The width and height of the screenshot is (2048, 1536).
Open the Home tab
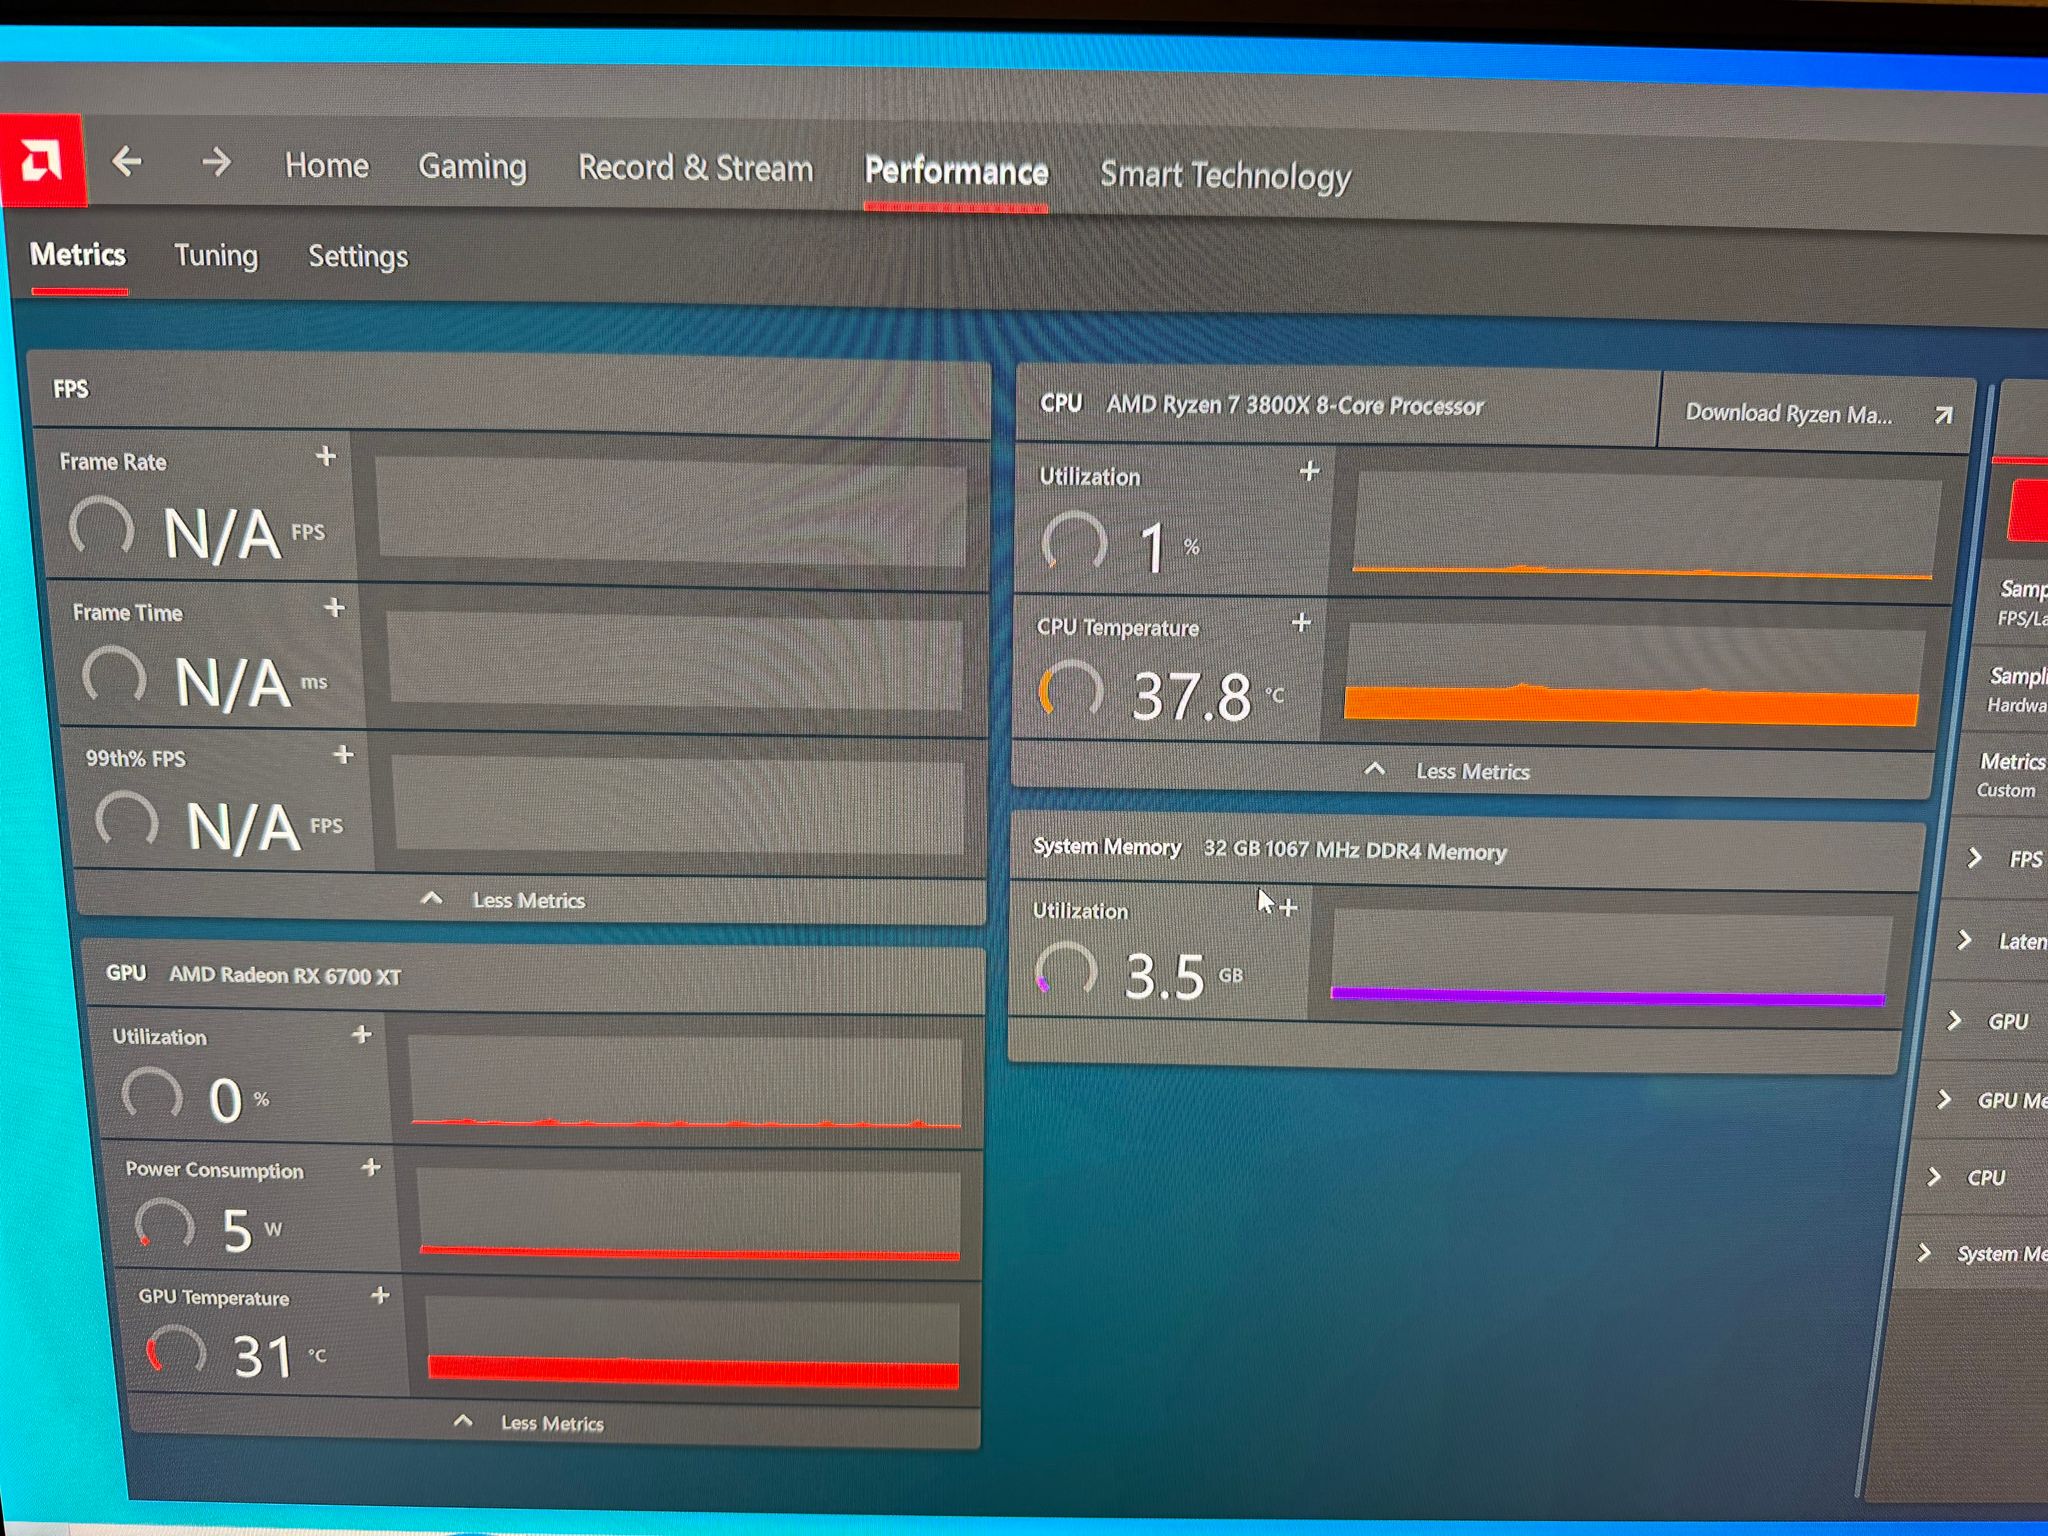pyautogui.click(x=327, y=165)
